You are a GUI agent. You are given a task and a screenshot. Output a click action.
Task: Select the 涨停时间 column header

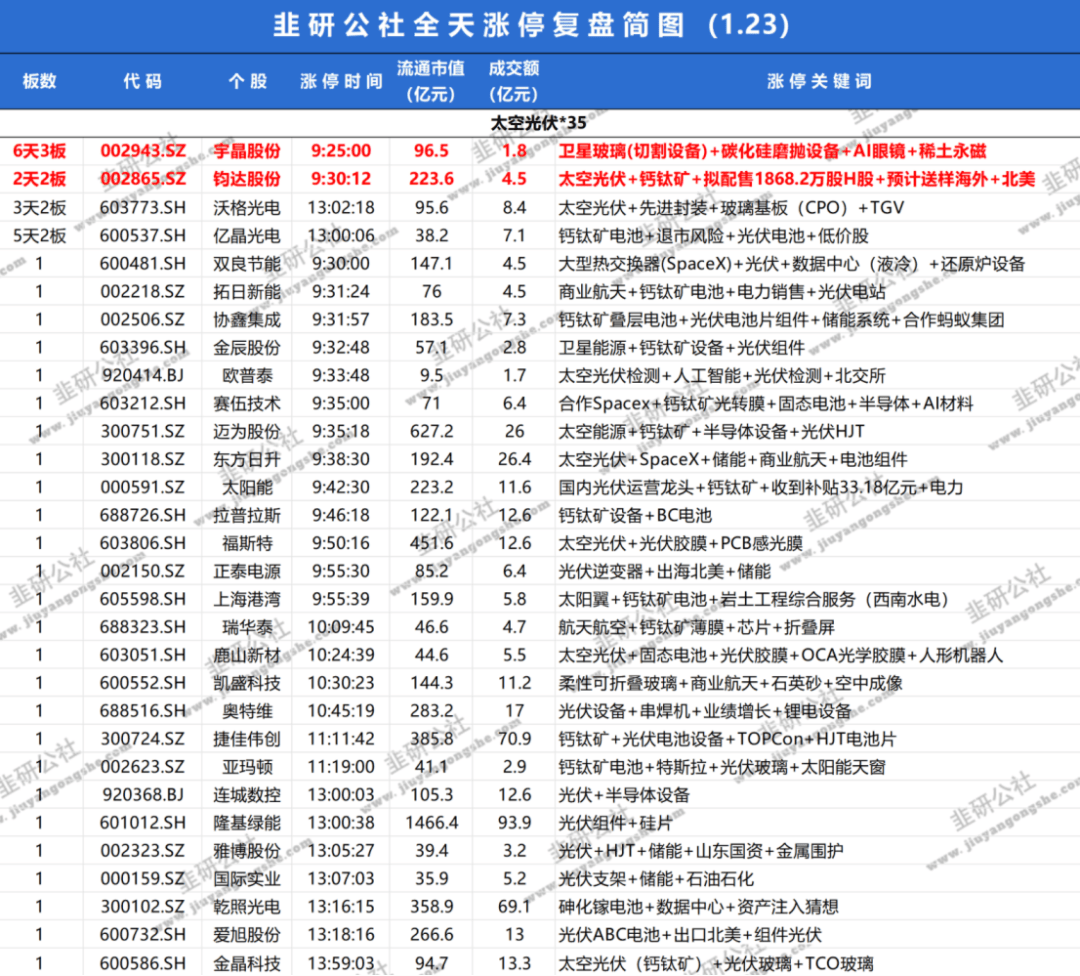pos(341,82)
